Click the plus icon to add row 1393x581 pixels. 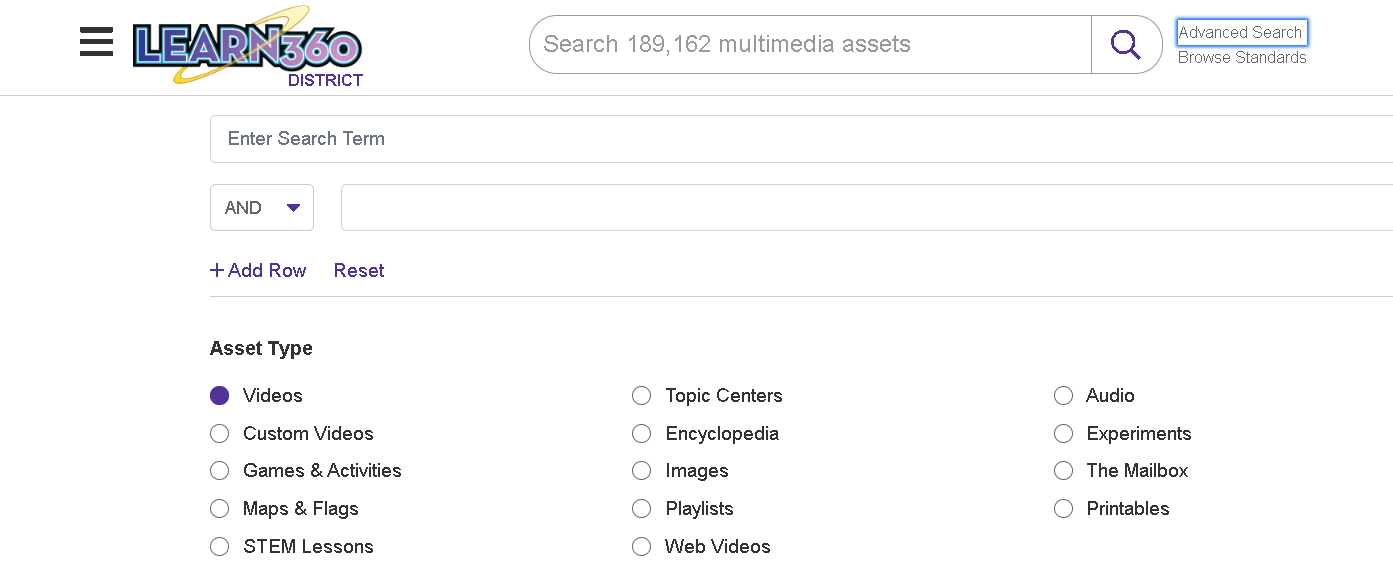coord(217,270)
